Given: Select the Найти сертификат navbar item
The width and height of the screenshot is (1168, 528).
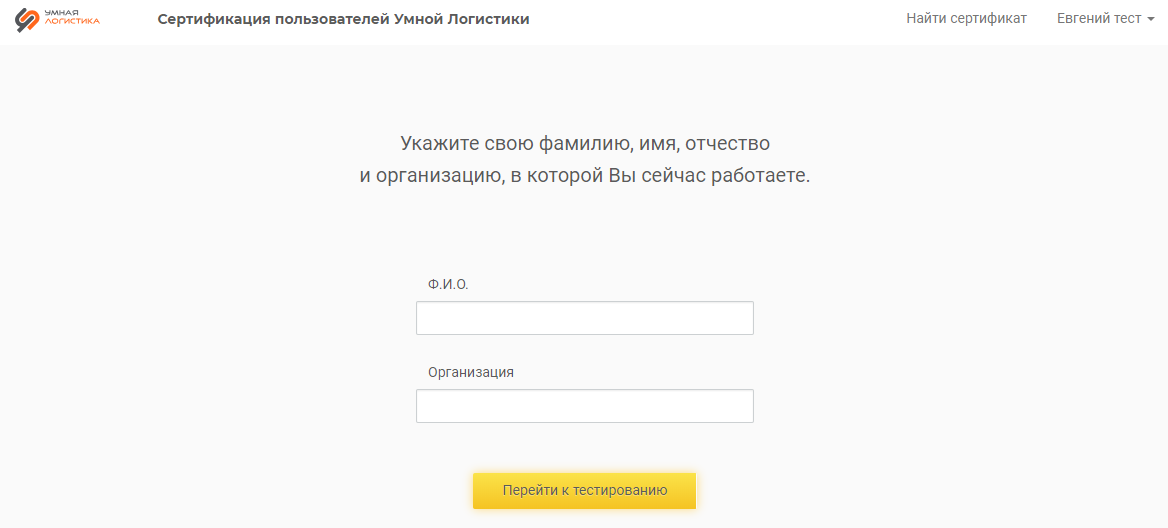Looking at the screenshot, I should coord(966,19).
